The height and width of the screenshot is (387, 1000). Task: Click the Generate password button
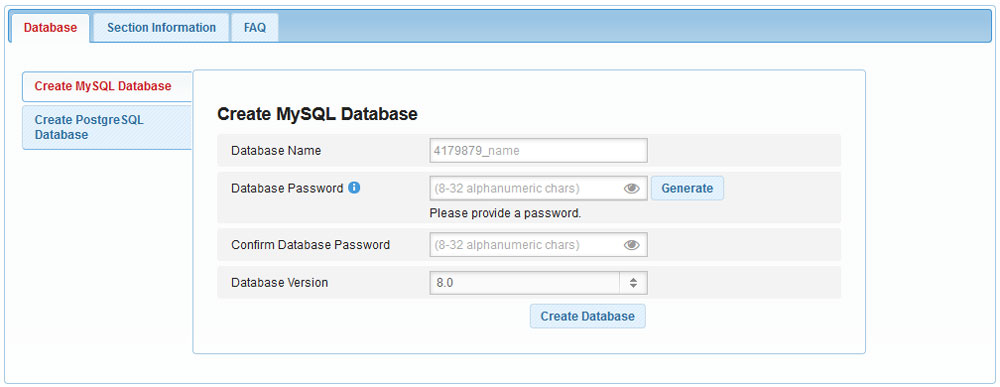687,188
